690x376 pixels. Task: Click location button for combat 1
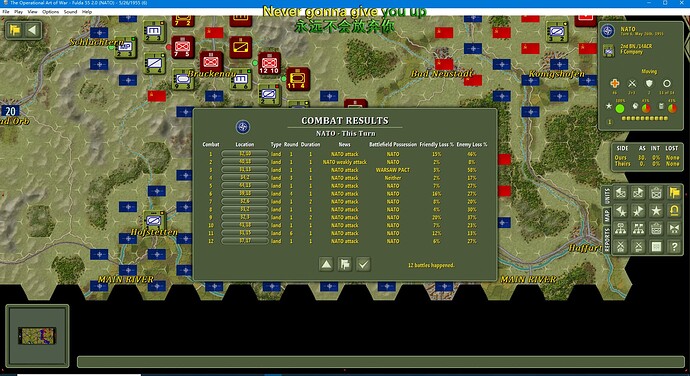(245, 154)
